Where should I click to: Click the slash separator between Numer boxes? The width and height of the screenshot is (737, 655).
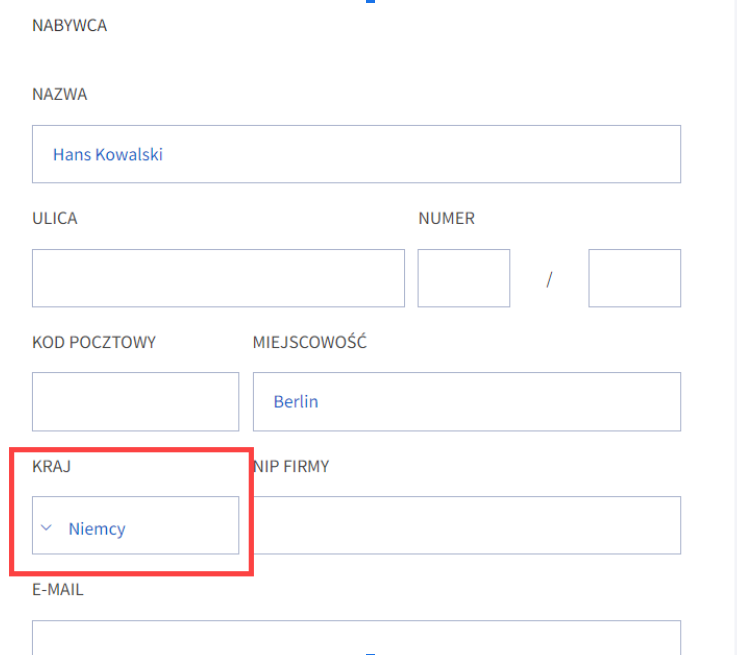(549, 280)
